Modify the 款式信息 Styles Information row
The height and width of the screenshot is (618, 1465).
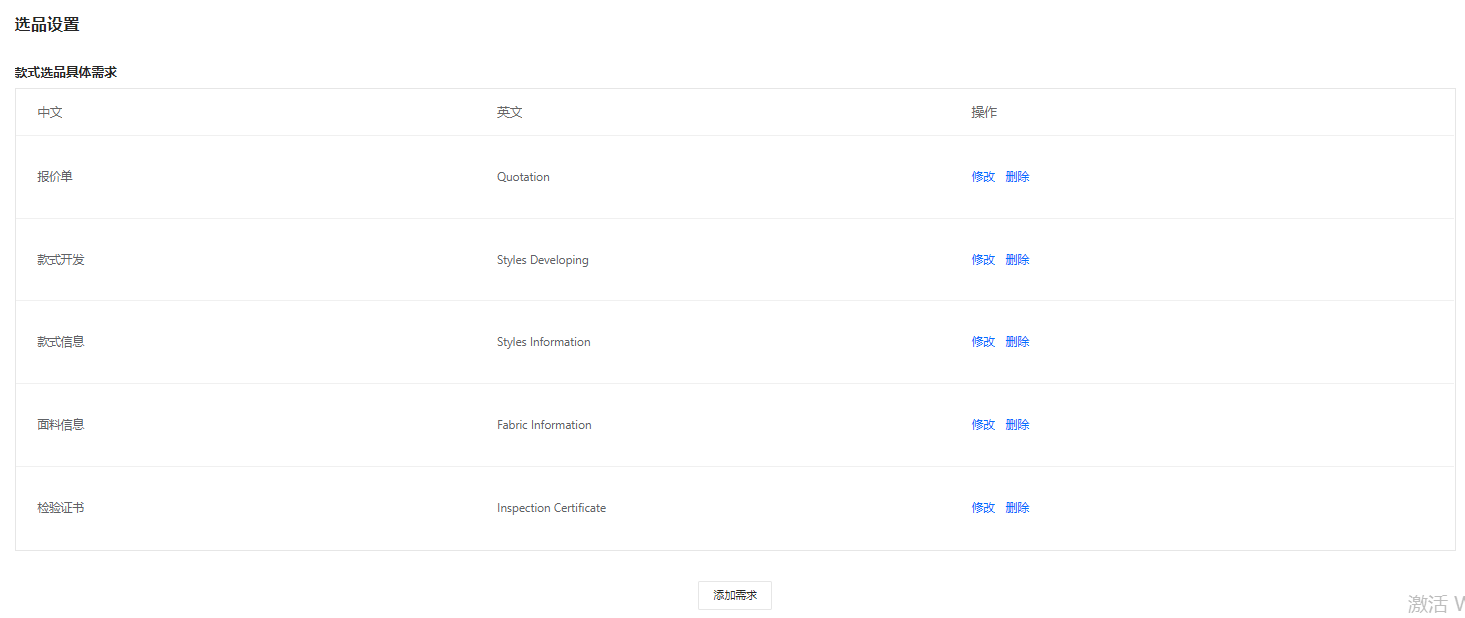point(982,342)
